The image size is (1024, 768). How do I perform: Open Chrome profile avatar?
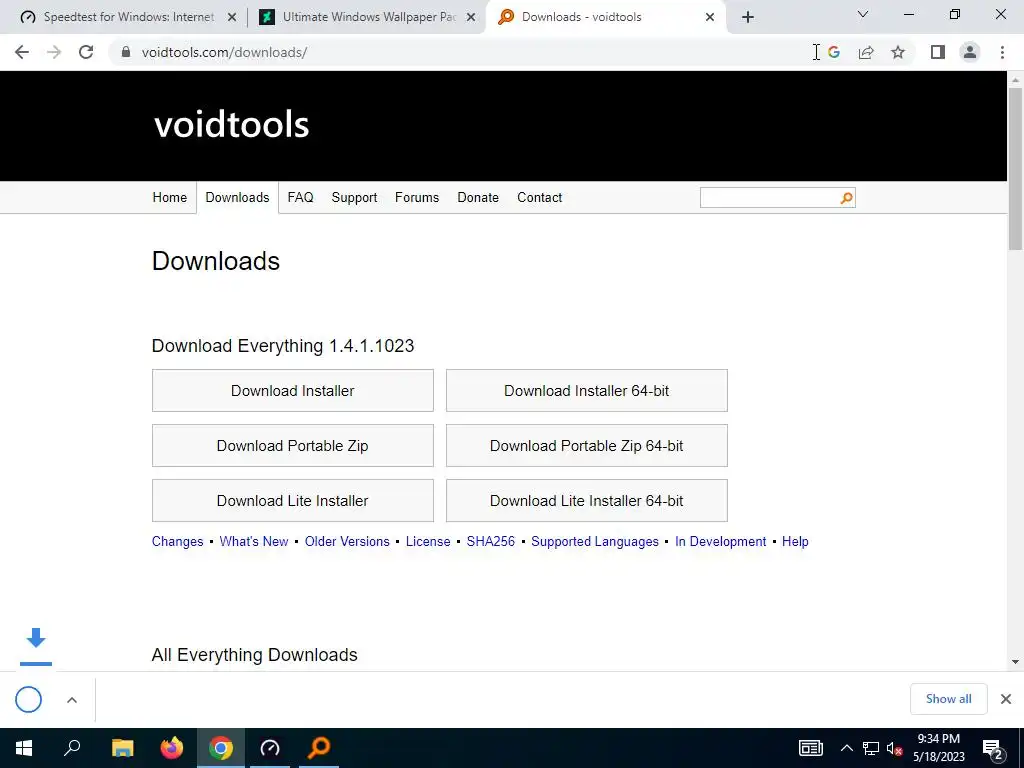(970, 52)
